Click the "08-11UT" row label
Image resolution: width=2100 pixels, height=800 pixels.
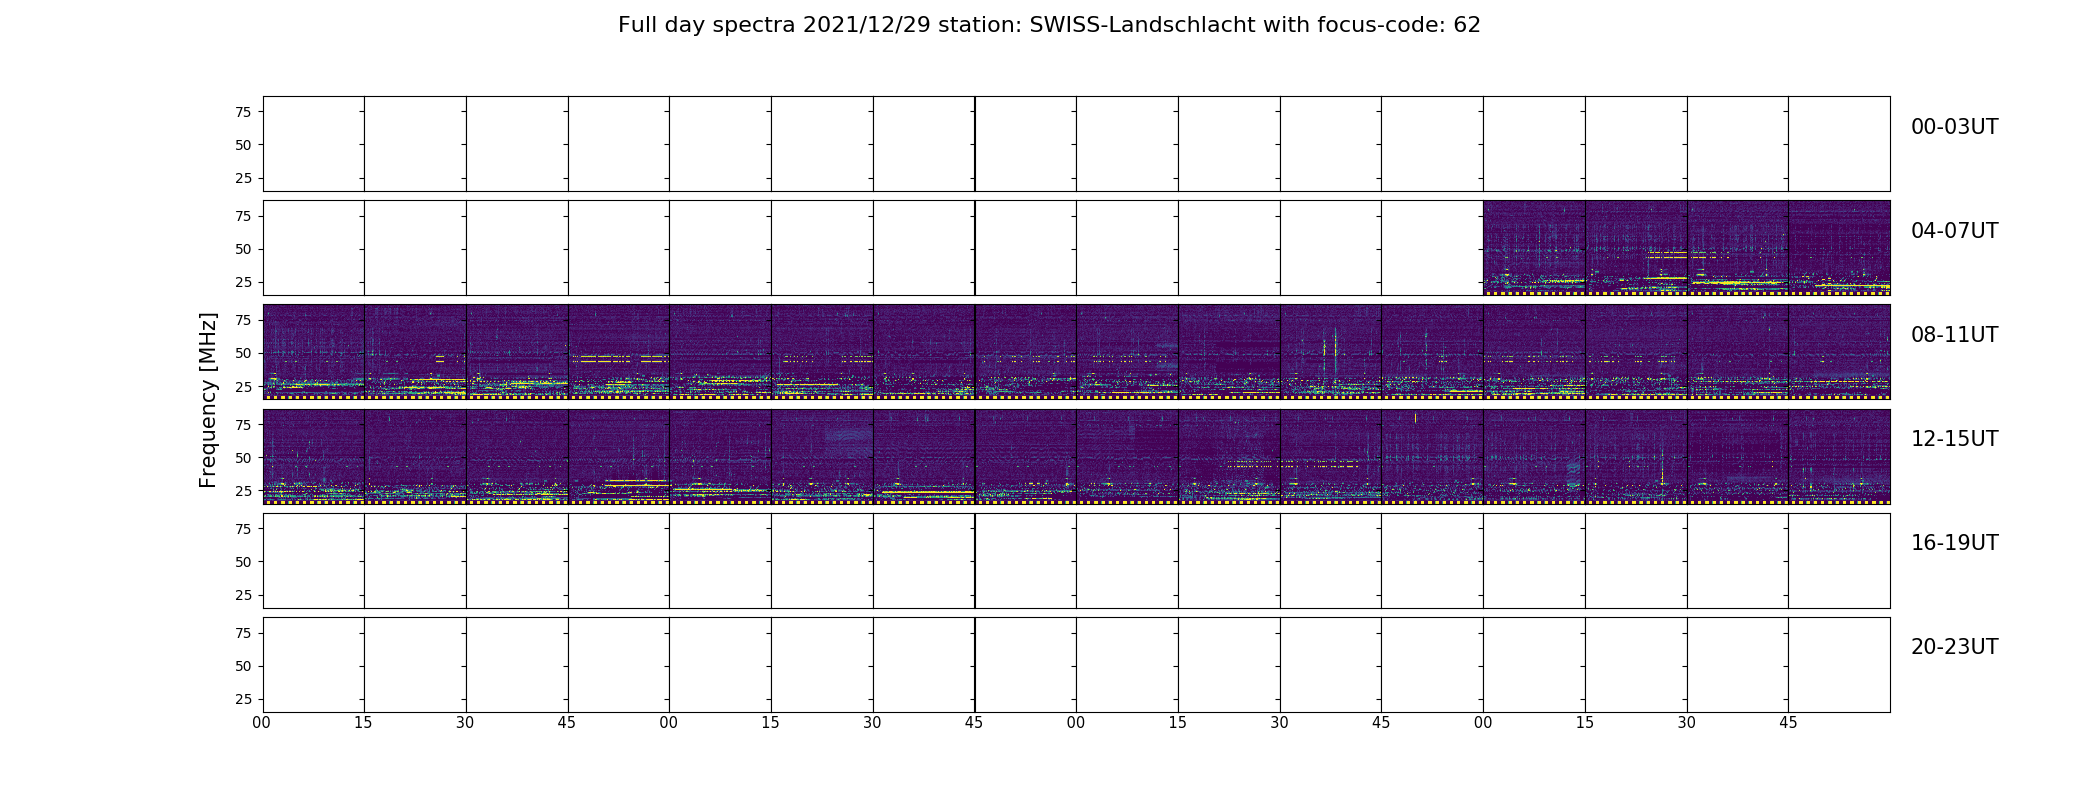pyautogui.click(x=1954, y=335)
